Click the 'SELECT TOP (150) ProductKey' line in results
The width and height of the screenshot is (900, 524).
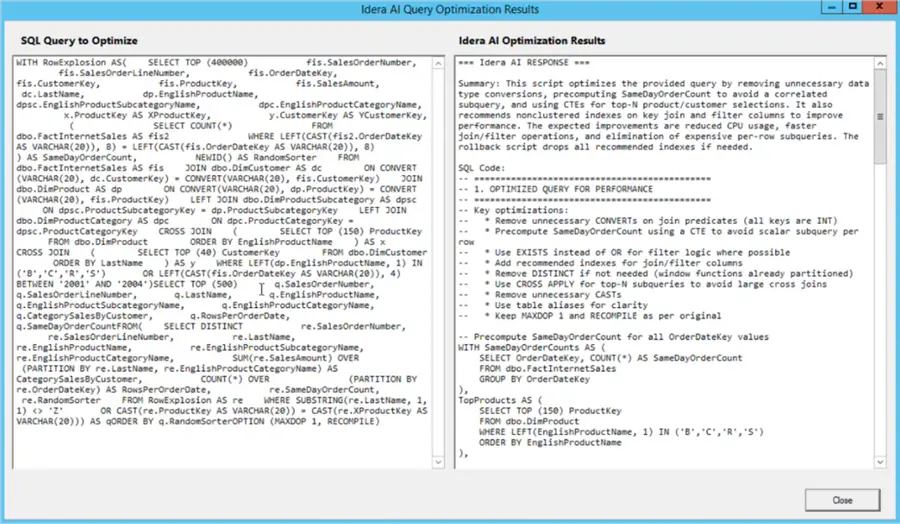[550, 411]
